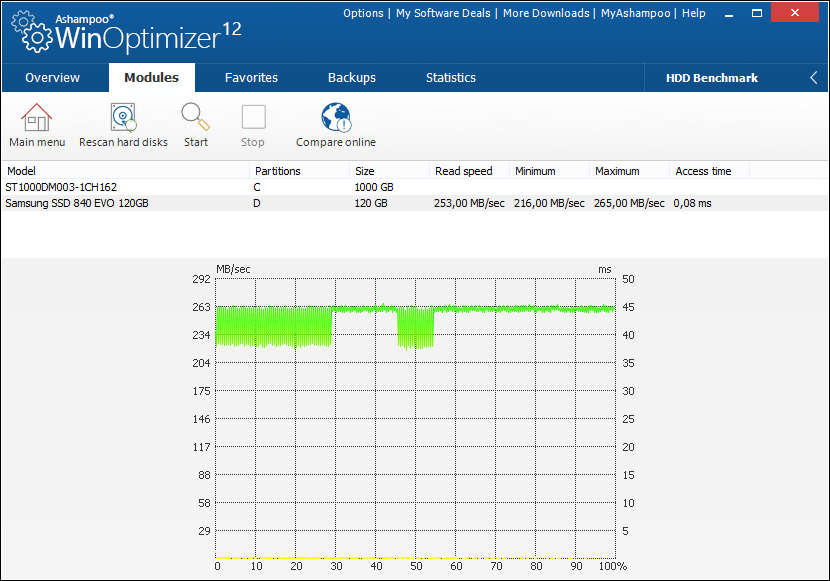Select the Samsung SSD 840 EVO 120GB row

(415, 203)
